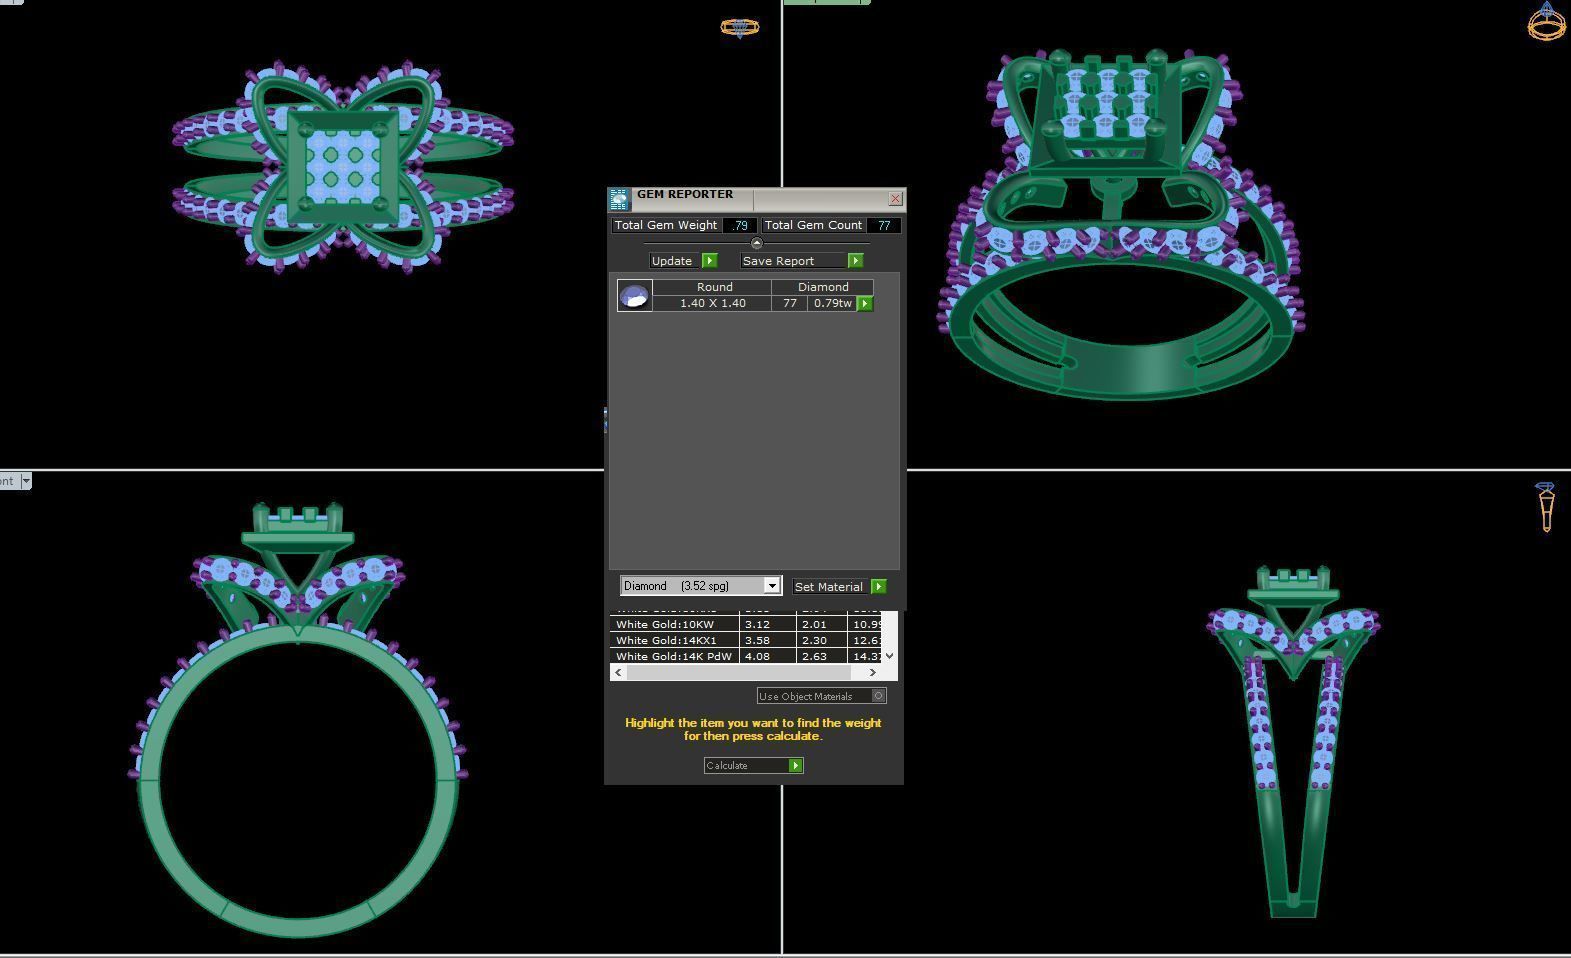Click the Calculate button

[753, 766]
